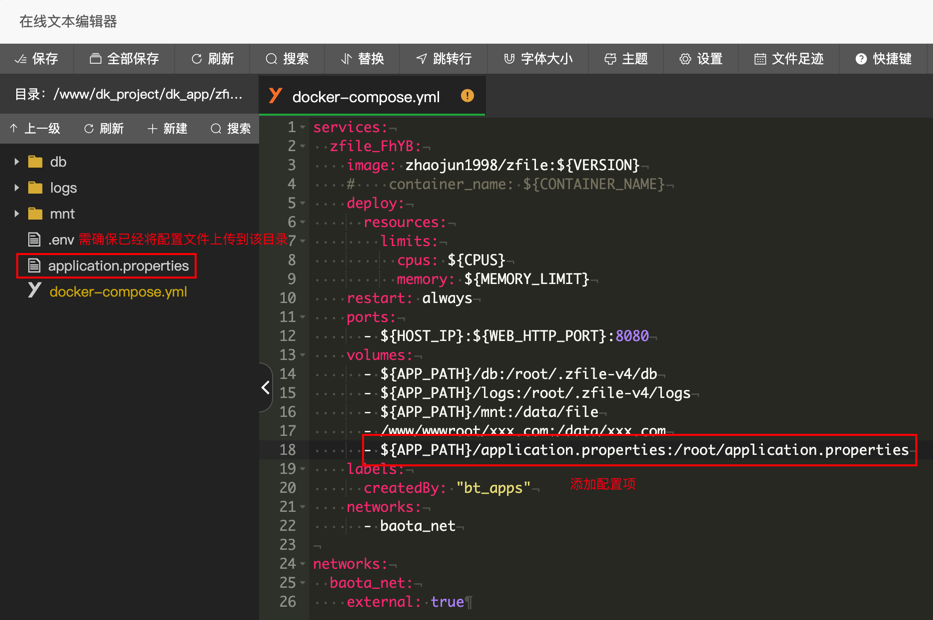Viewport: 933px width, 620px height.
Task: Switch to docker-compose.yml tab
Action: point(365,97)
